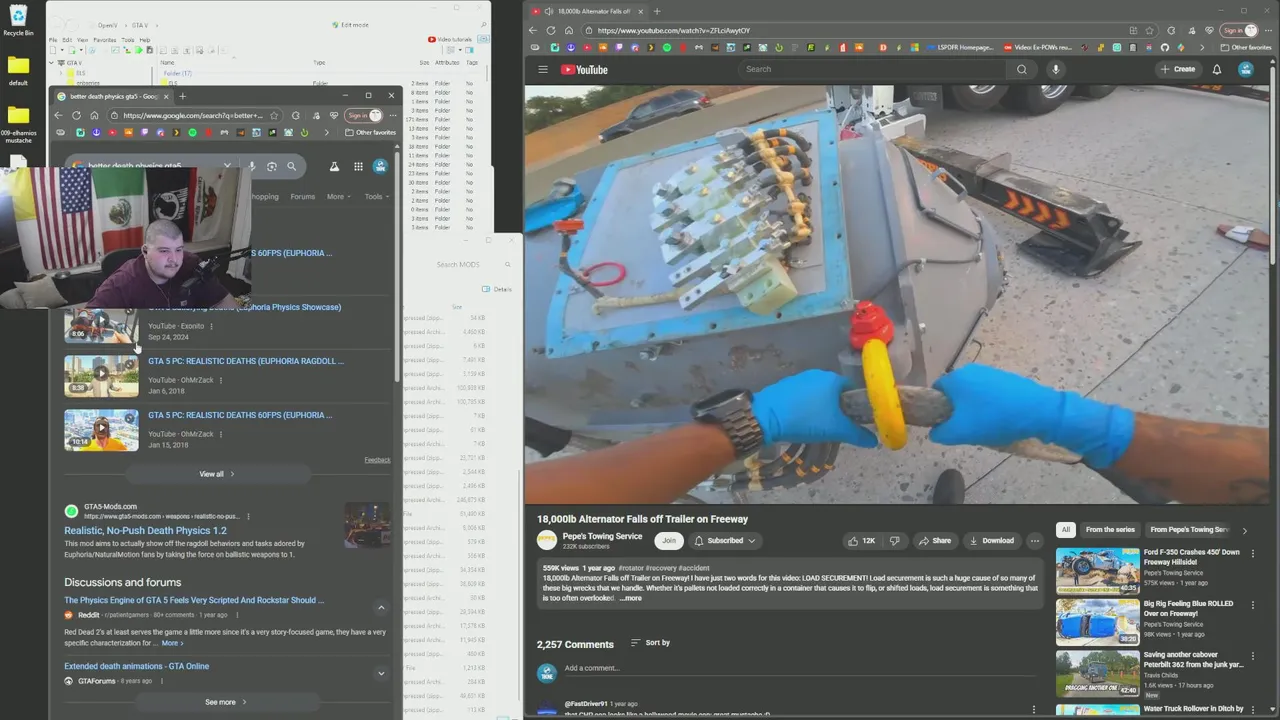1280x720 pixels.
Task: Open new tab in YouTube browser window
Action: (x=656, y=11)
